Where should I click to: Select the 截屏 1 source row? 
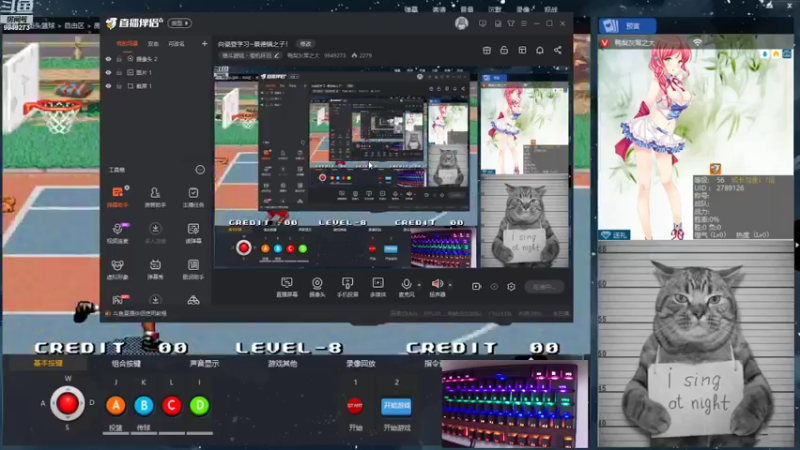click(157, 86)
